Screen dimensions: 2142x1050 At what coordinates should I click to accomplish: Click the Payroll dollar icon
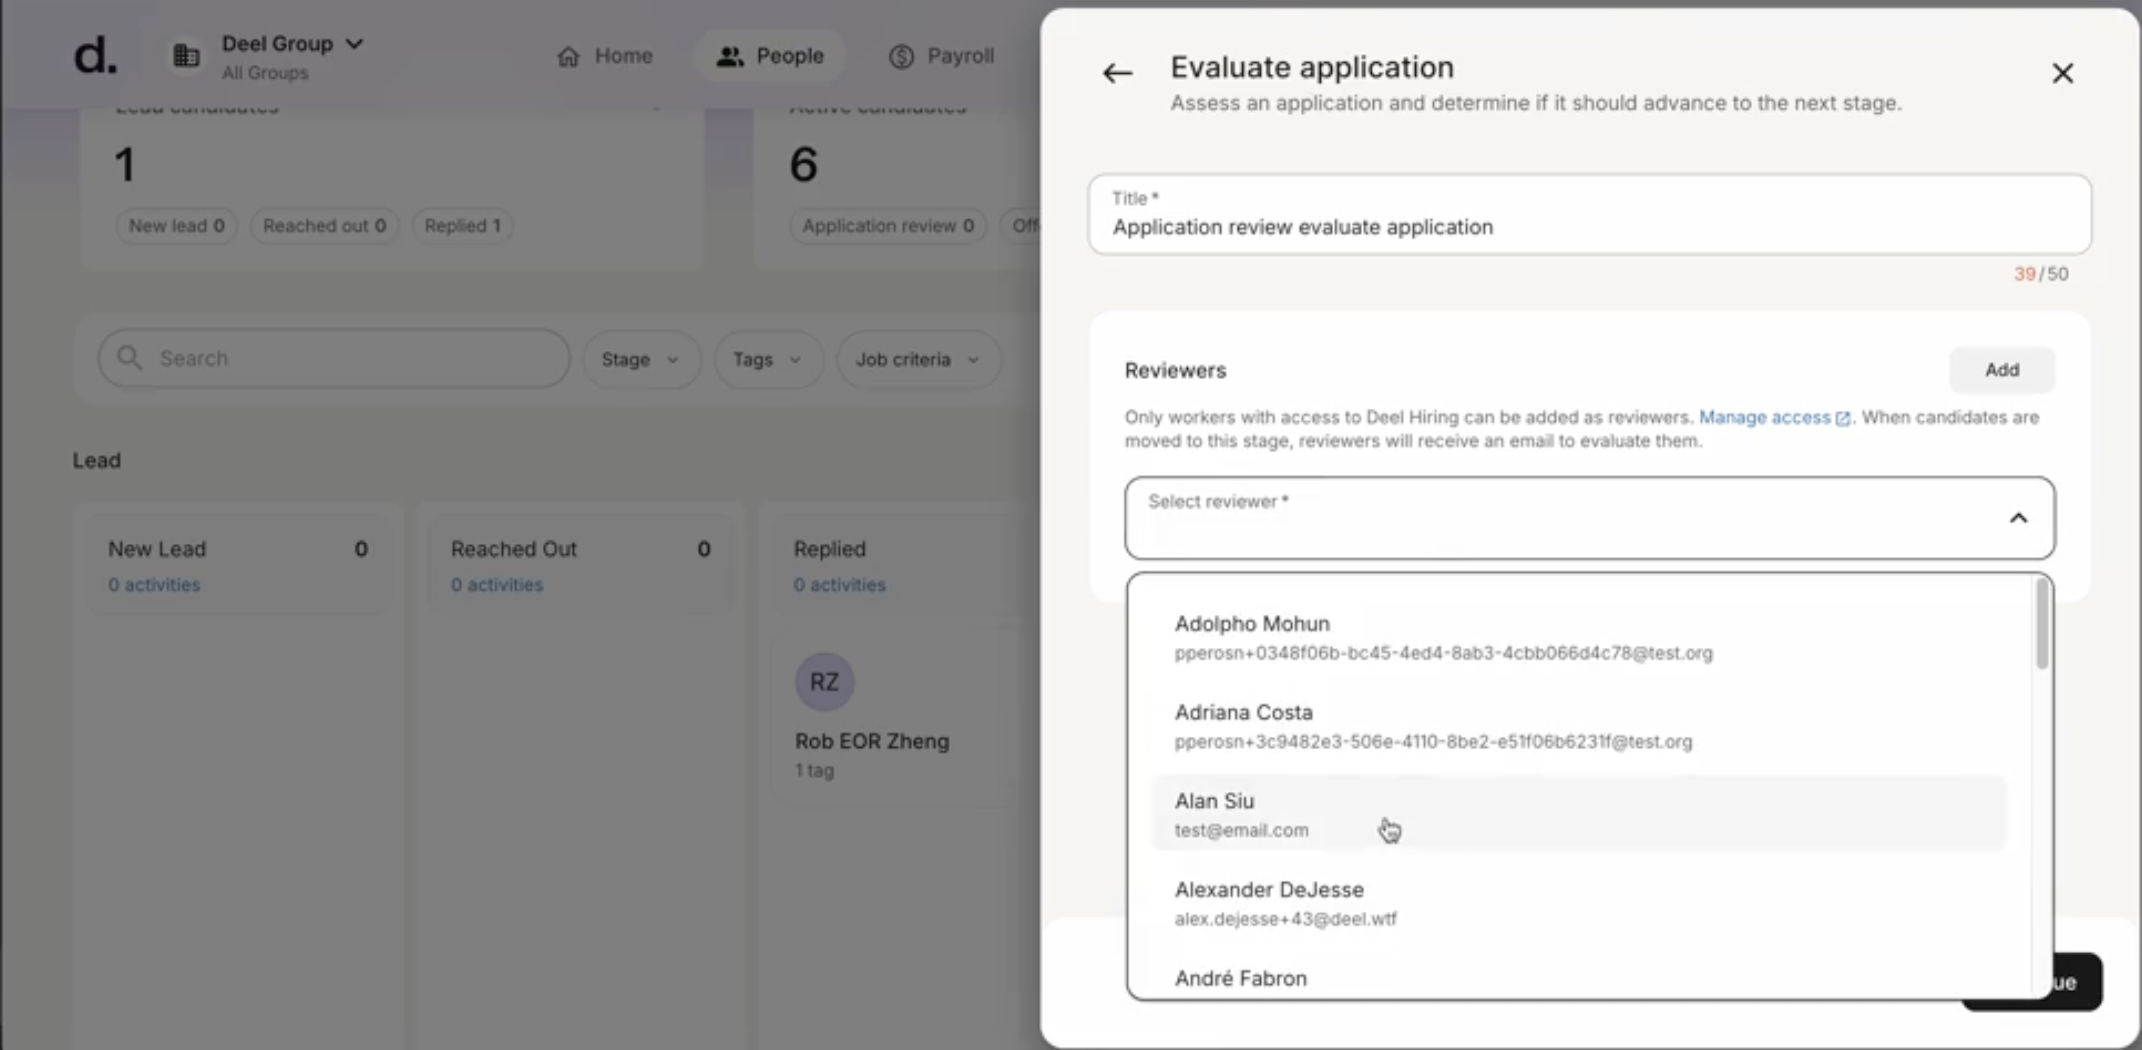901,56
